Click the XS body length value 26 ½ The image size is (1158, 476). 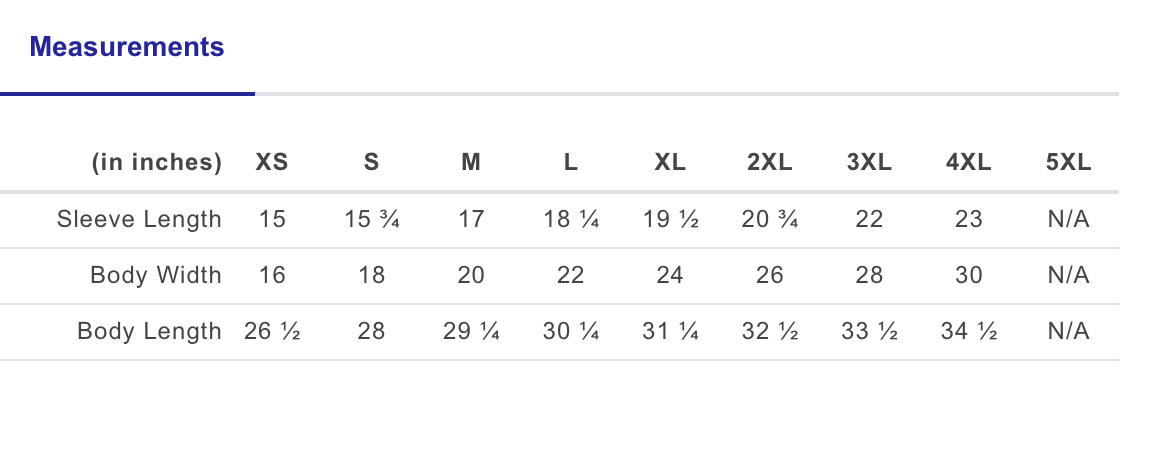[272, 331]
